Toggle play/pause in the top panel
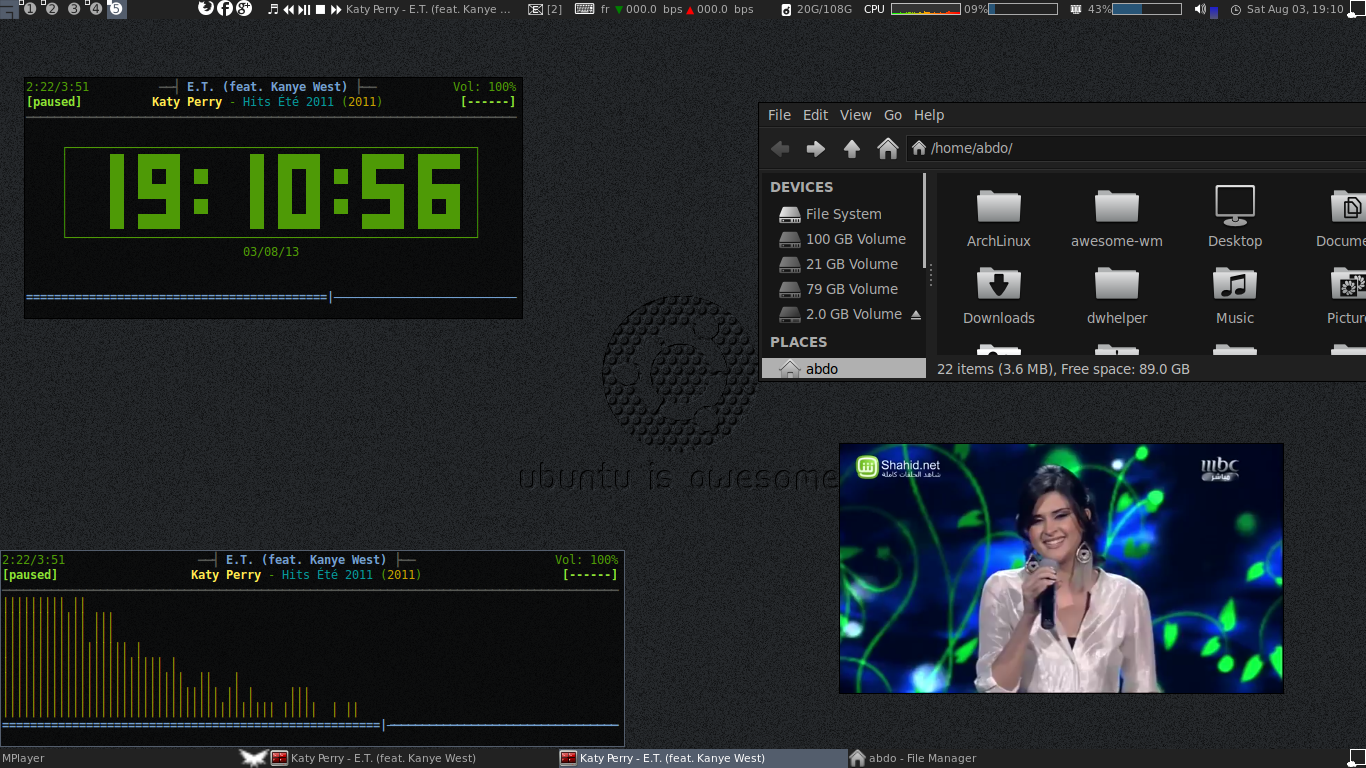This screenshot has height=768, width=1366. (x=304, y=9)
